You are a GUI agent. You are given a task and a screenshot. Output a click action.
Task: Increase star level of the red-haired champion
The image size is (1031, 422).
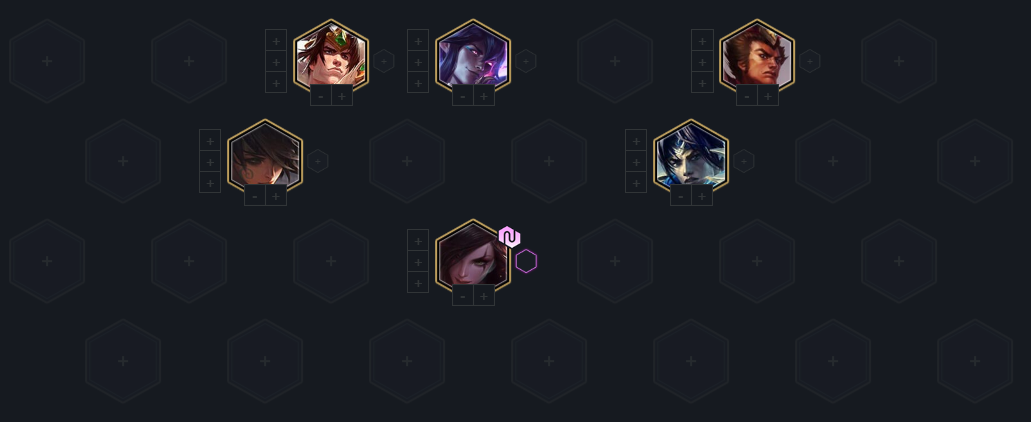[x=484, y=295]
